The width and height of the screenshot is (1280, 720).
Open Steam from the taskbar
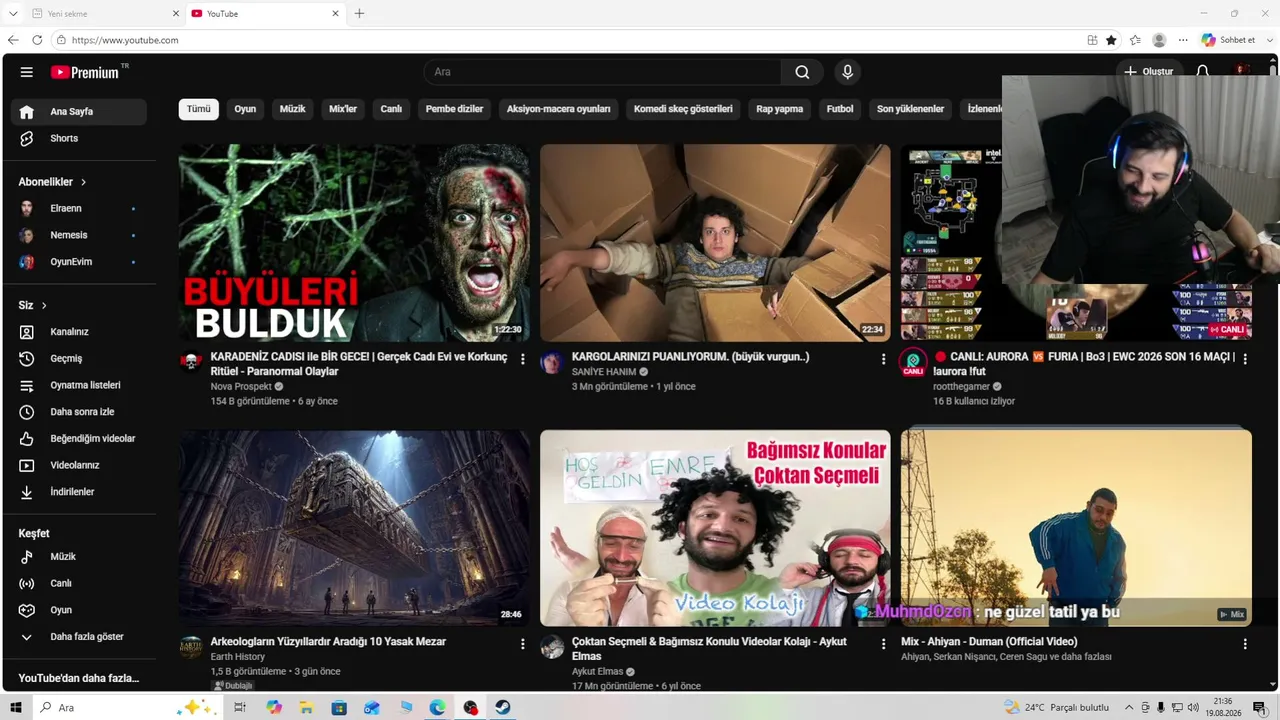[502, 707]
